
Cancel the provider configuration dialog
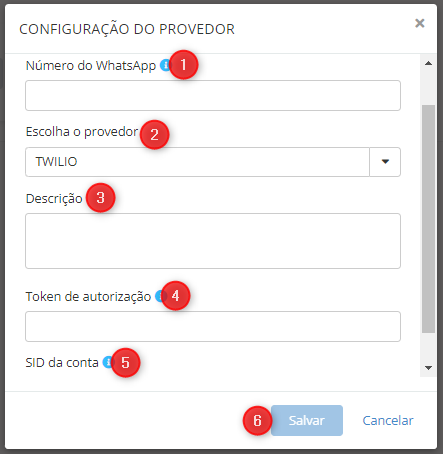coord(388,420)
